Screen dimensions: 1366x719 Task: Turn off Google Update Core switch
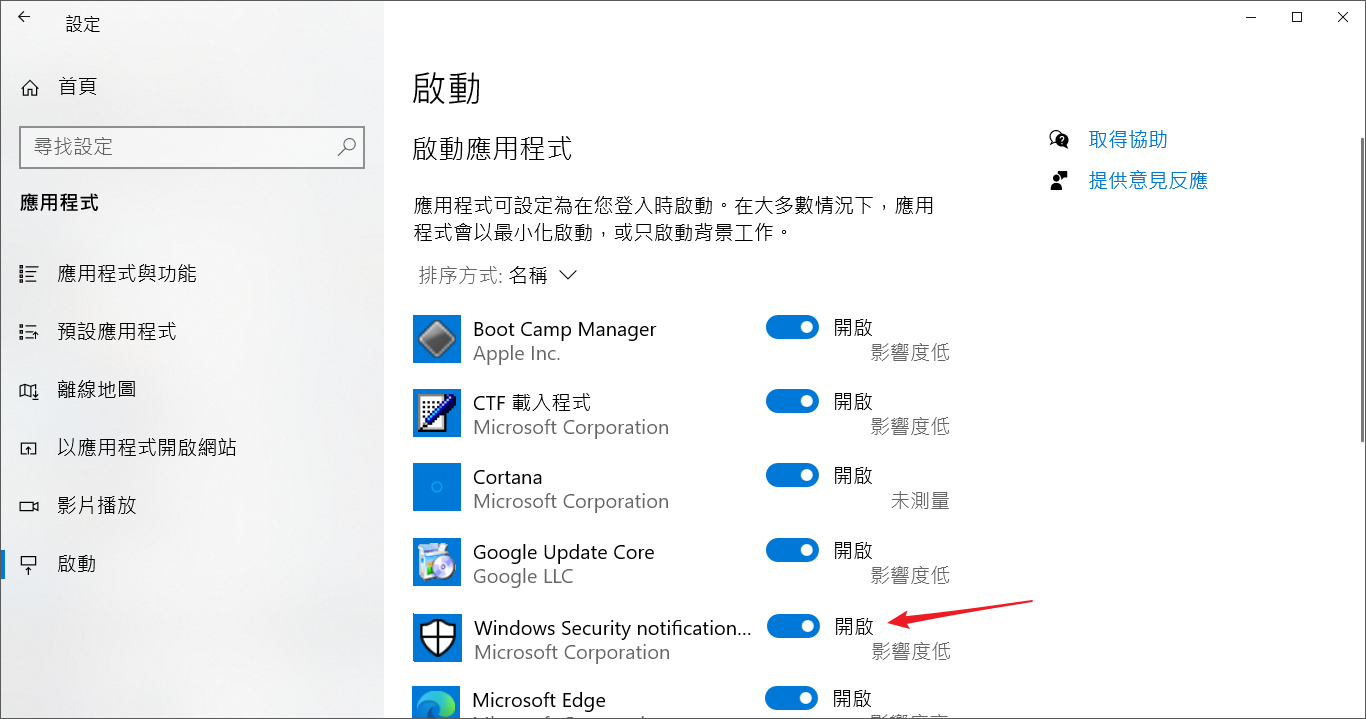point(793,550)
